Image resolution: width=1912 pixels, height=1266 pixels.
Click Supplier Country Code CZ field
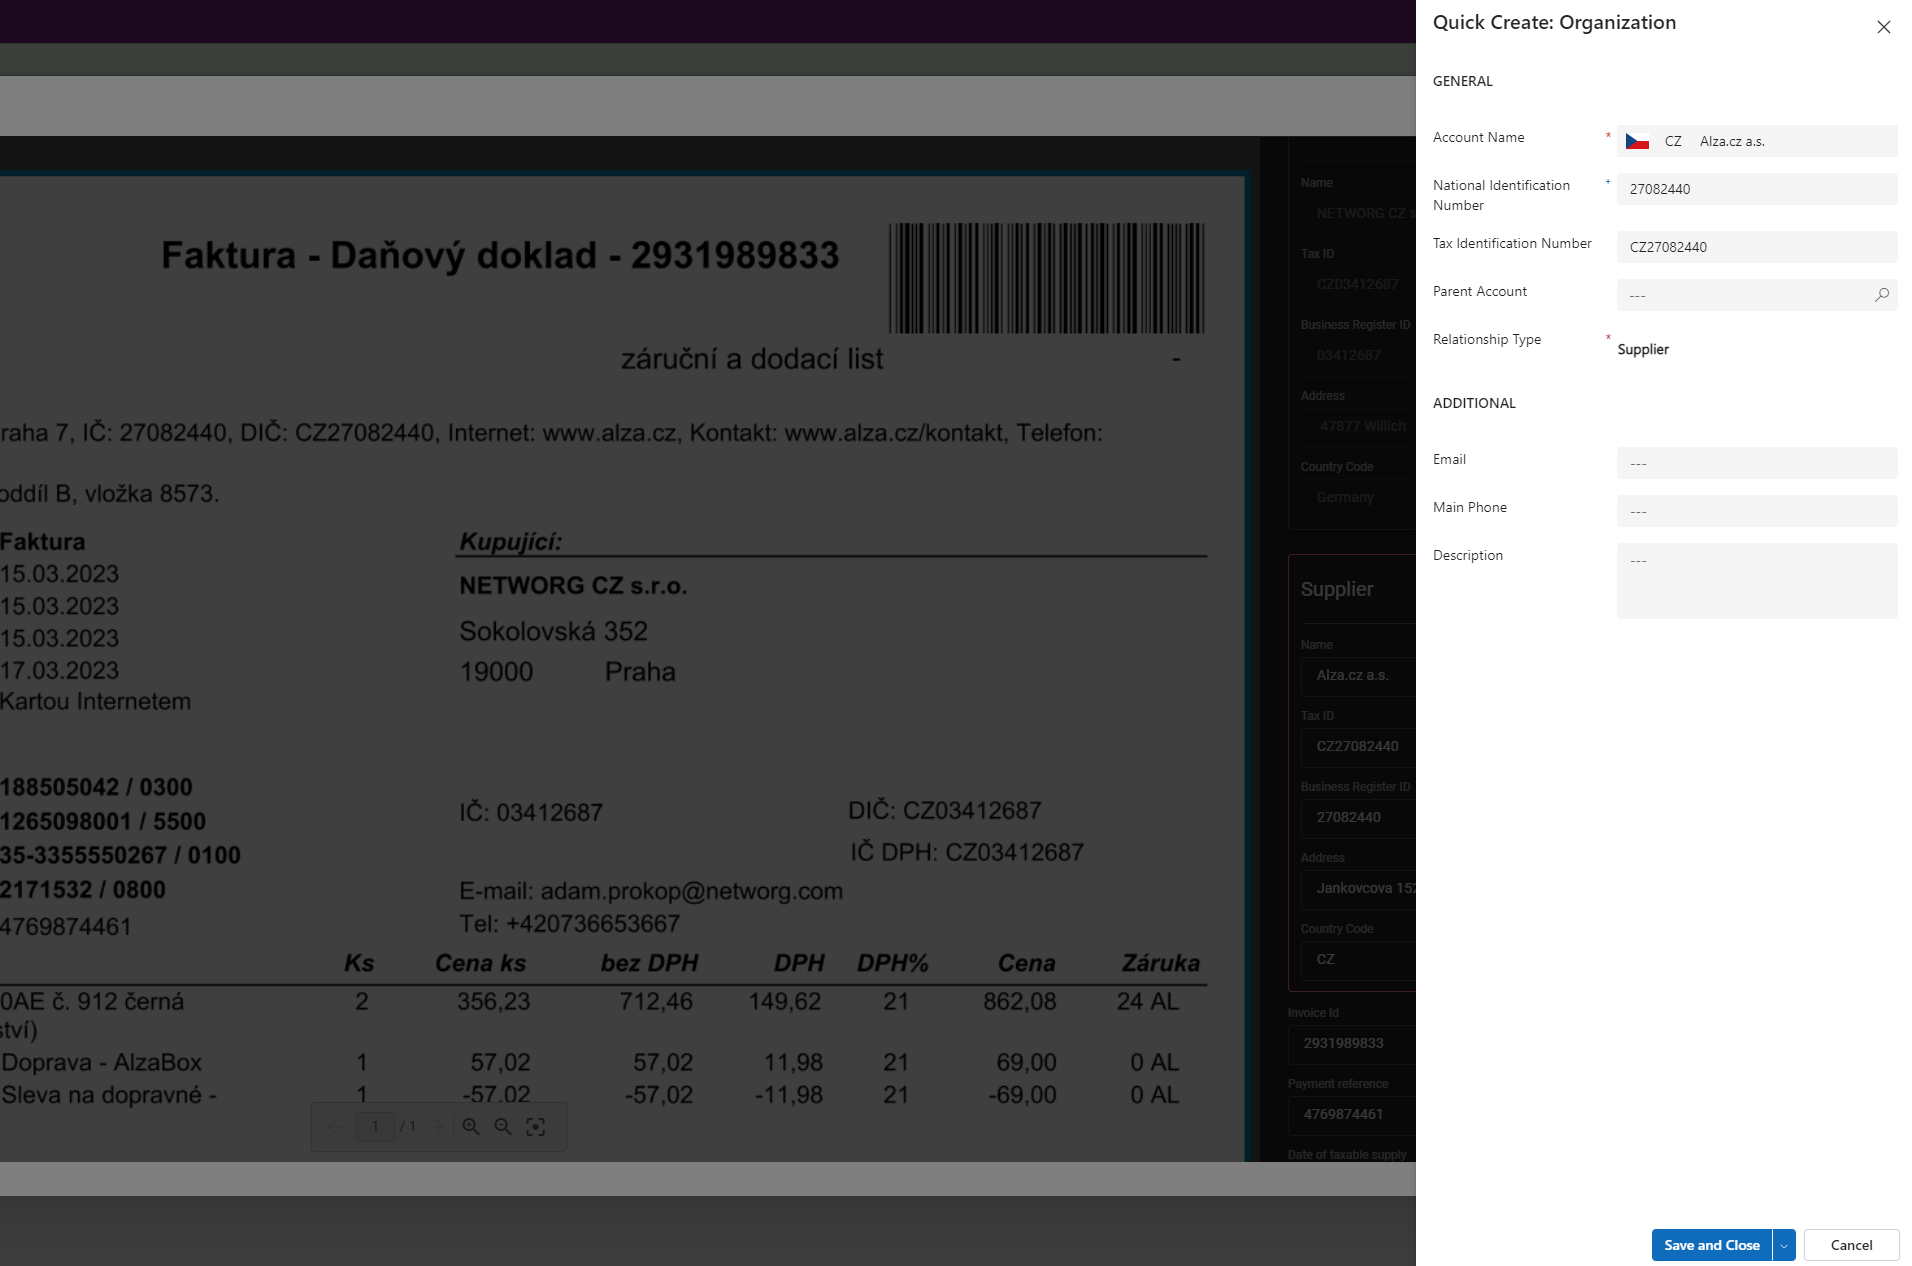[1358, 960]
